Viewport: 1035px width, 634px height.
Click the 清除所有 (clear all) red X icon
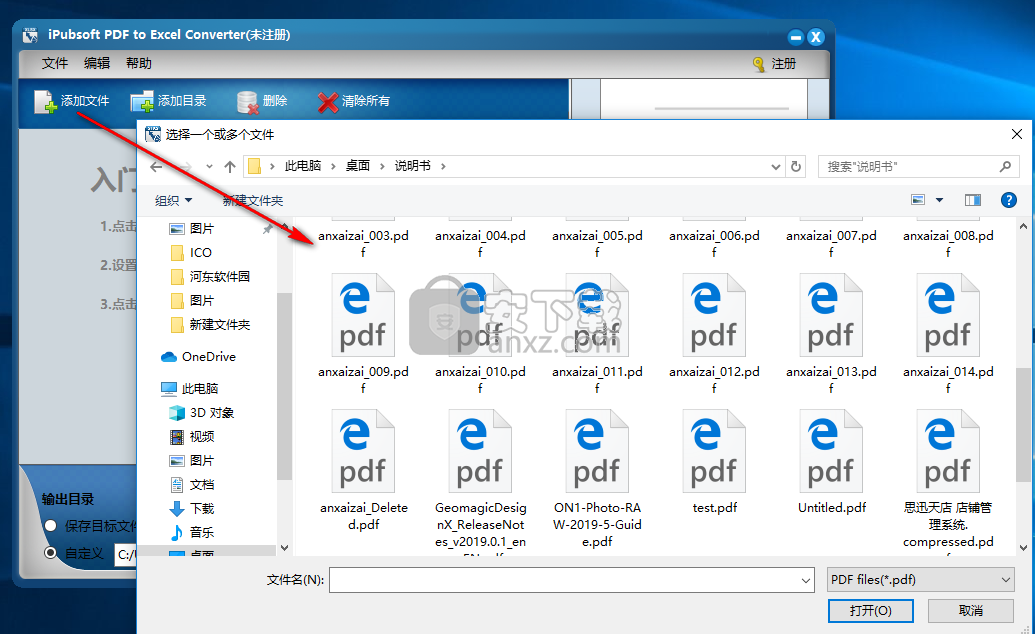(x=327, y=102)
